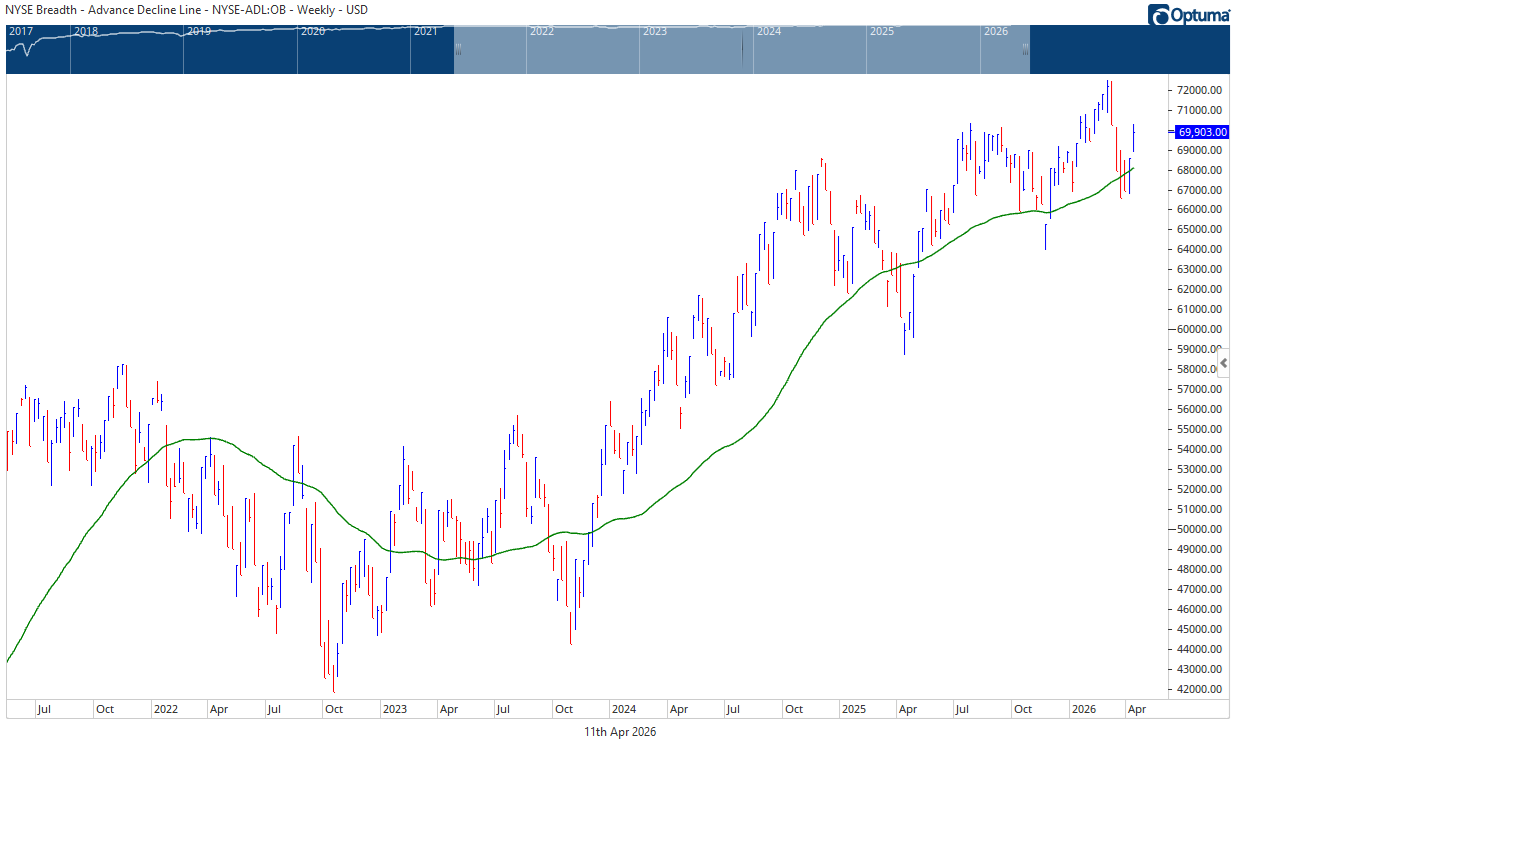Viewport: 1536px width, 864px height.
Task: Click the 50000.00 price scale label
Action: [x=1199, y=529]
